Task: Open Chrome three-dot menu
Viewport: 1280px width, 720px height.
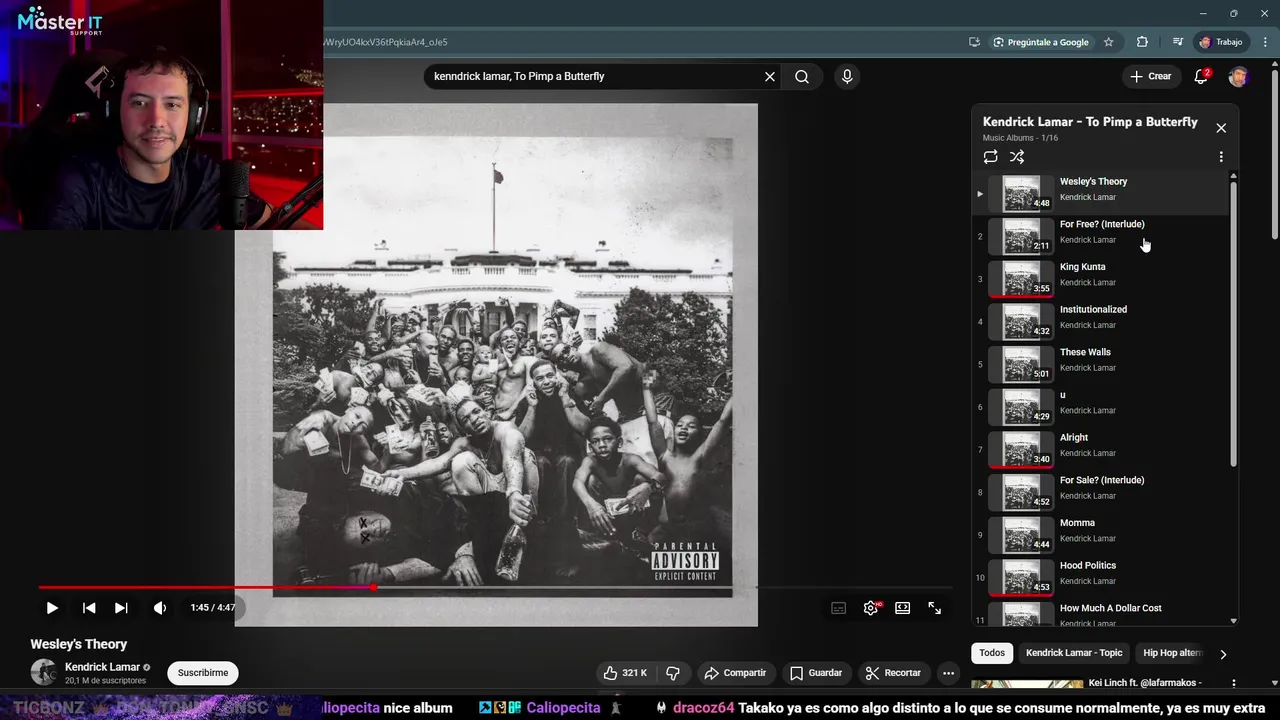Action: 1265,42
